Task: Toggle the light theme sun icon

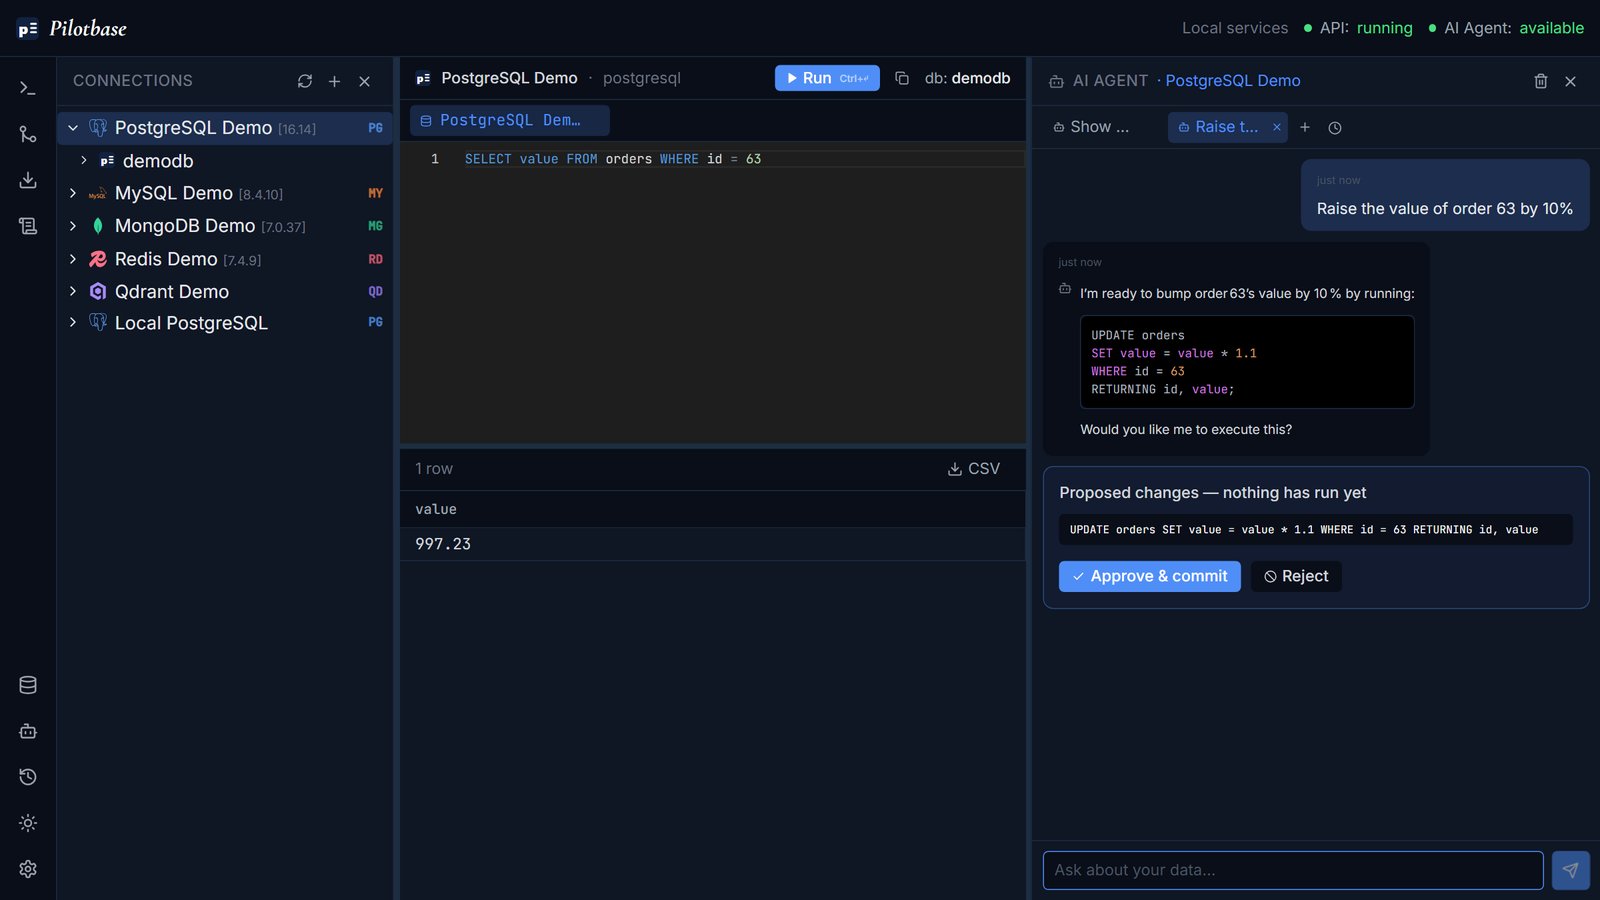Action: (x=28, y=823)
